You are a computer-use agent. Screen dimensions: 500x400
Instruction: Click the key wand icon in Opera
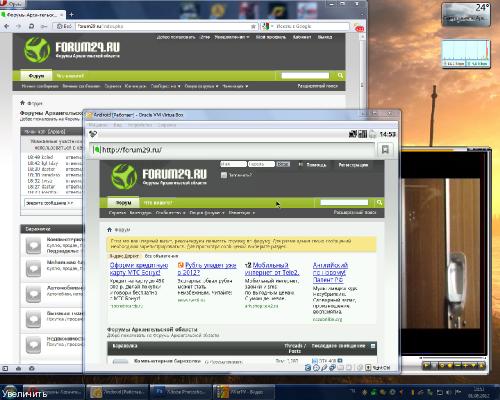[x=43, y=26]
